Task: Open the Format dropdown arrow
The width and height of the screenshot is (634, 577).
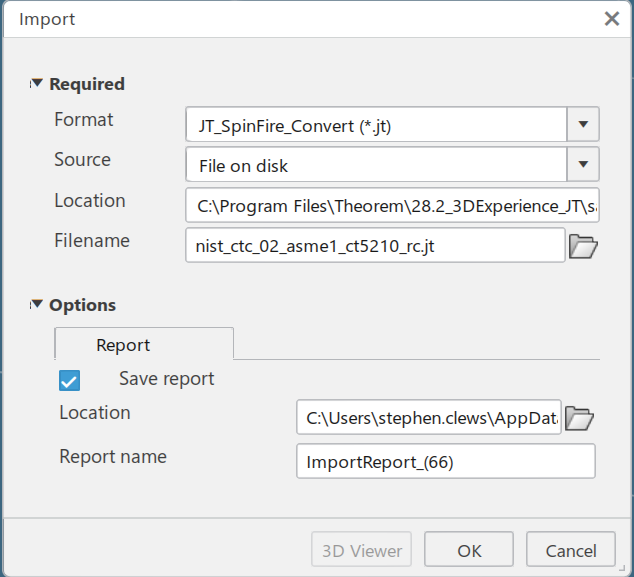Action: click(x=583, y=124)
